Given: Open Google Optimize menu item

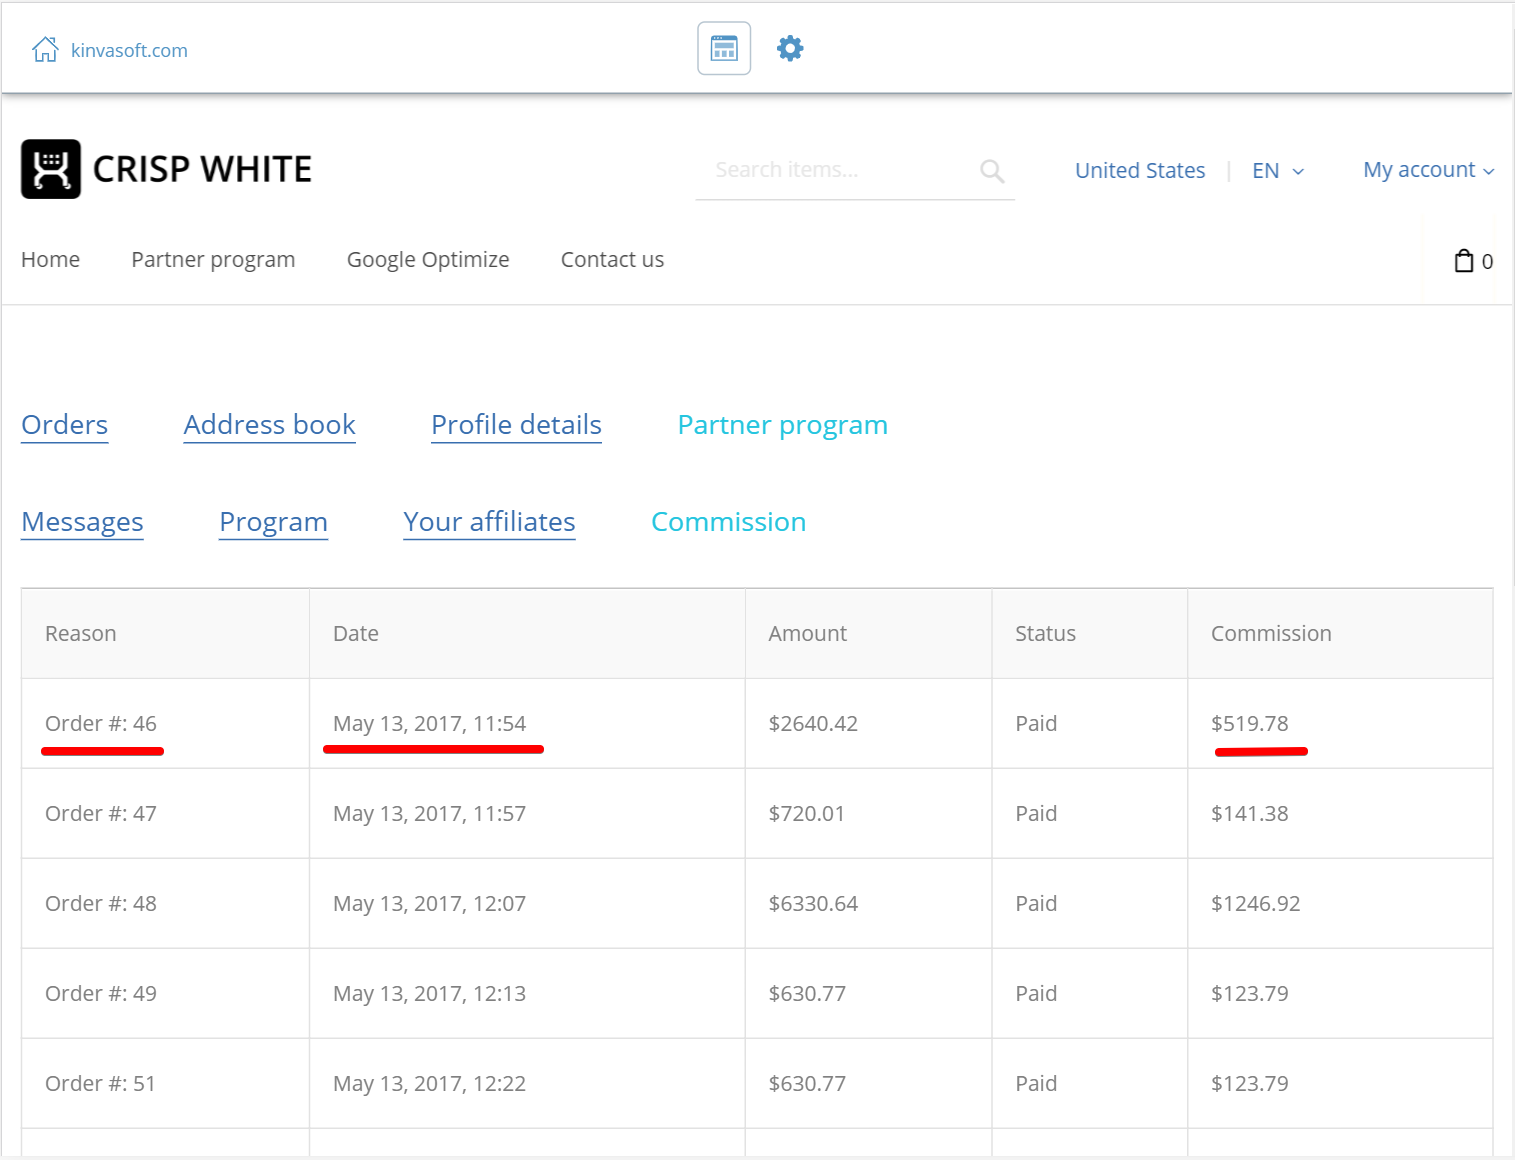Looking at the screenshot, I should click(428, 260).
